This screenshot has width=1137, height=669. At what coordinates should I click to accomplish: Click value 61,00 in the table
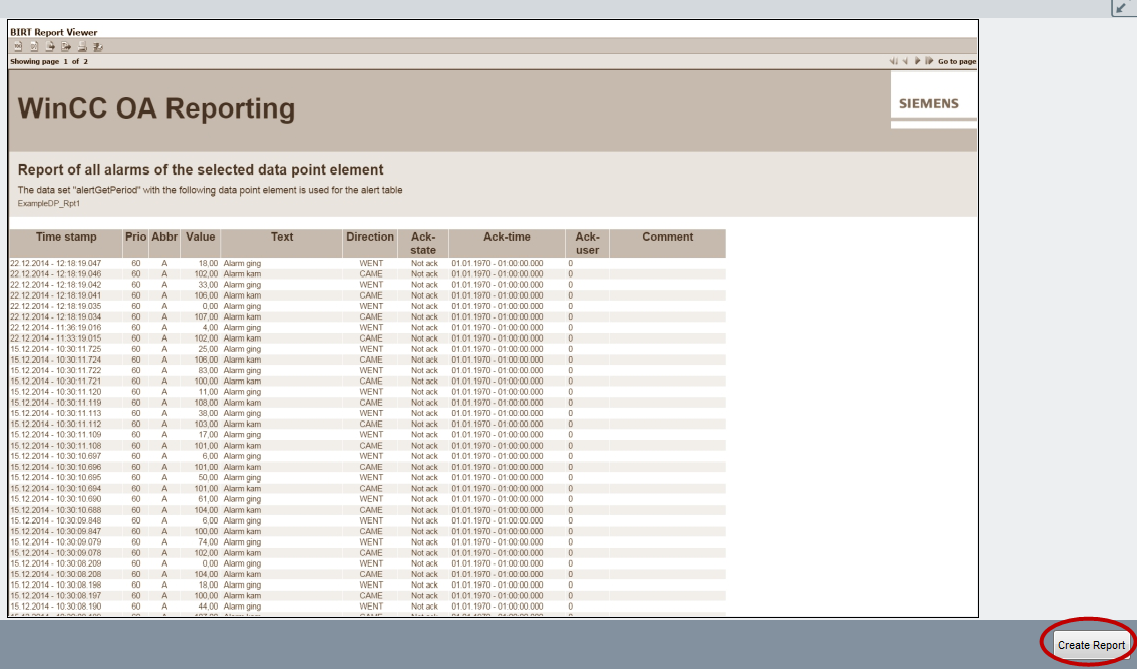tap(208, 499)
